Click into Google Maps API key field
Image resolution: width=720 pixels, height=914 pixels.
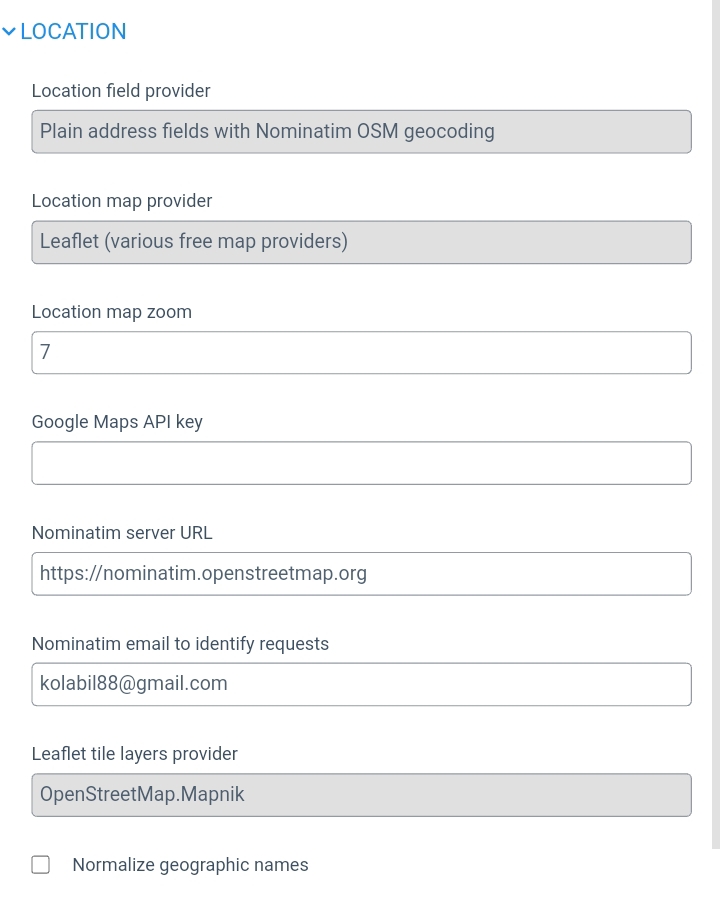point(361,463)
